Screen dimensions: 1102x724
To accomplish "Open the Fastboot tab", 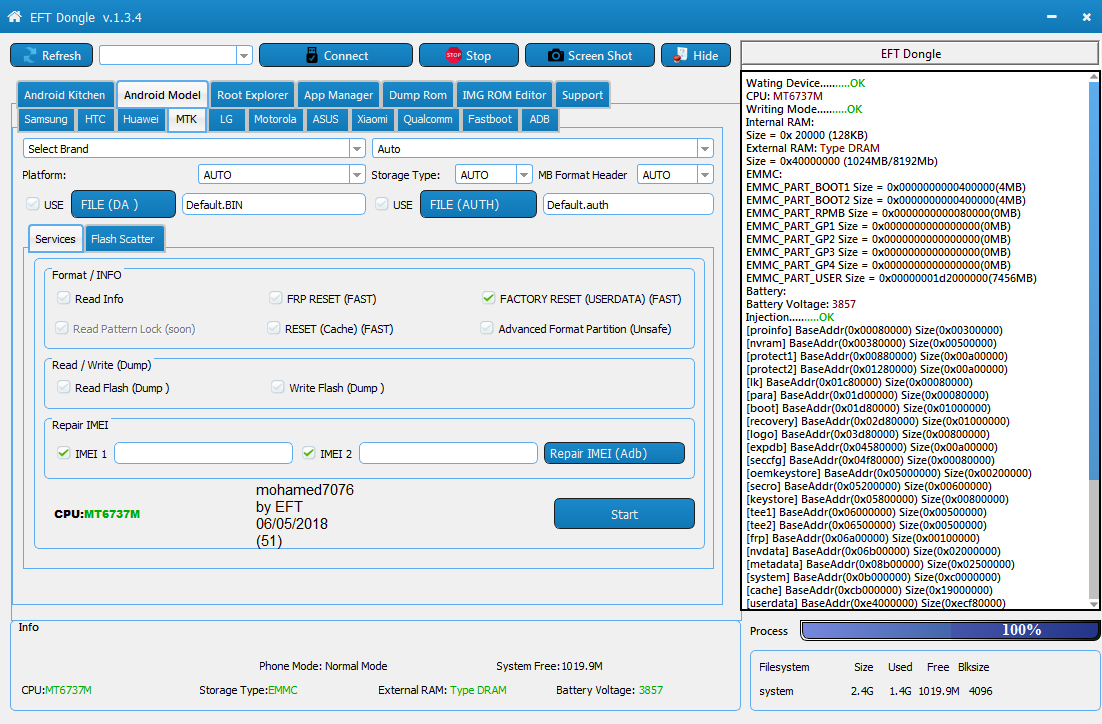I will click(x=490, y=119).
